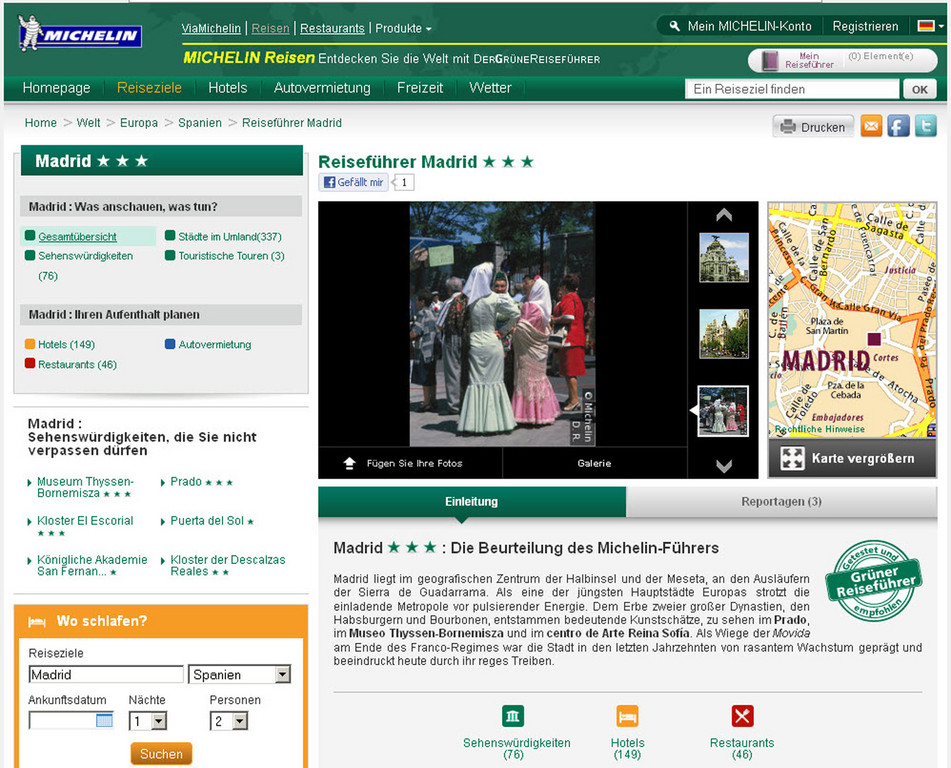Viewport: 951px width, 768px height.
Task: Open the ViaMichelin top link
Action: pyautogui.click(x=211, y=29)
